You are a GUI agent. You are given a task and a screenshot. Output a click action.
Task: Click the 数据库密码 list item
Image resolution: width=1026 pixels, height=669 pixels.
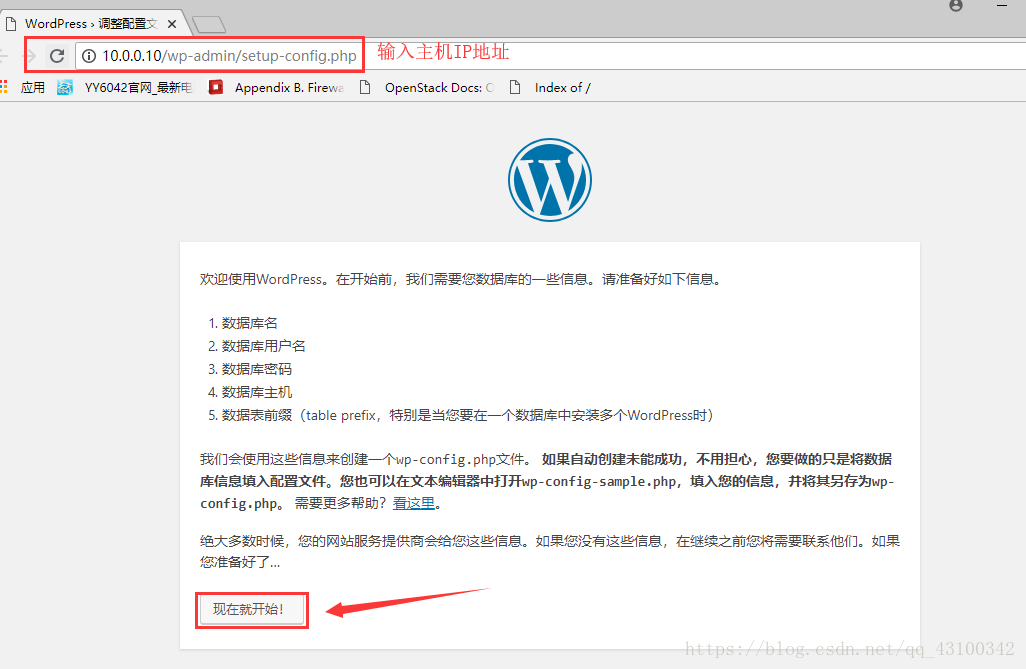256,369
